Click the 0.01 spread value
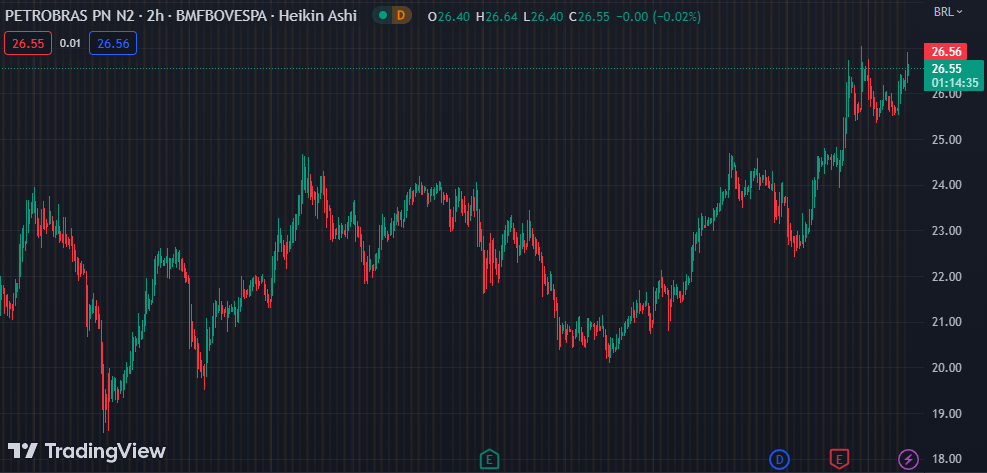The height and width of the screenshot is (473, 987). [70, 43]
